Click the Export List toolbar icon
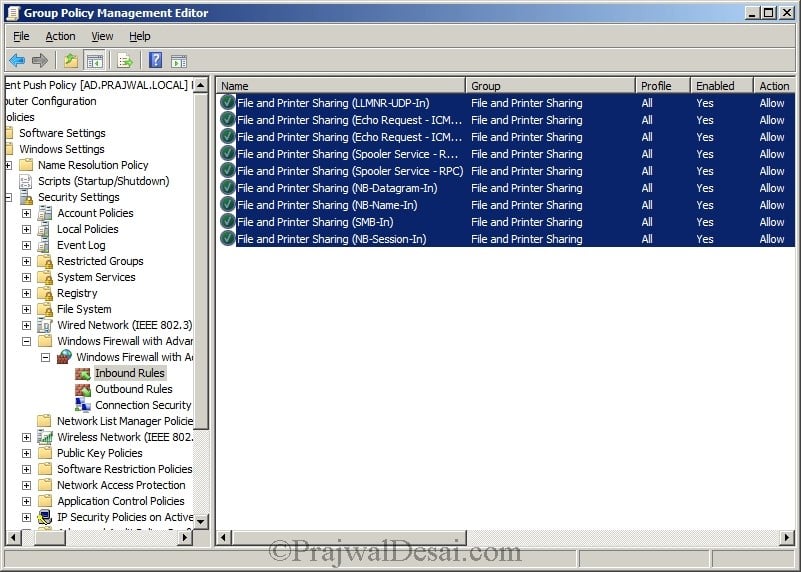Viewport: 801px width, 572px height. 125,61
